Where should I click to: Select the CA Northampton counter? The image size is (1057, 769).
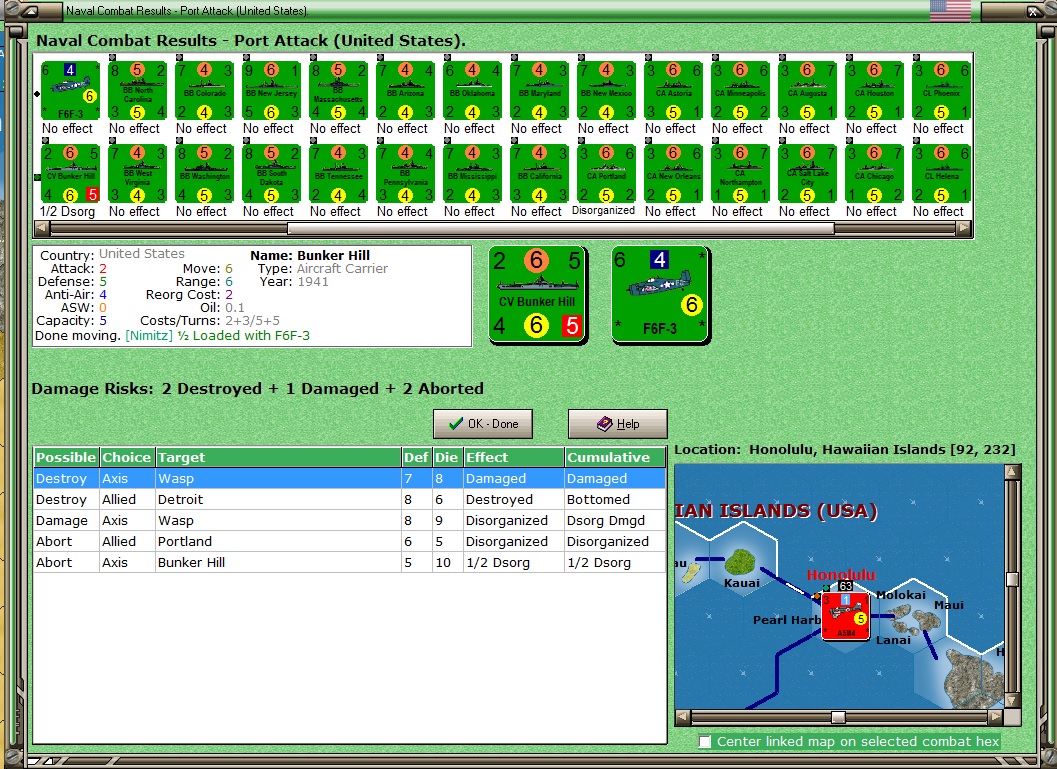pos(740,175)
